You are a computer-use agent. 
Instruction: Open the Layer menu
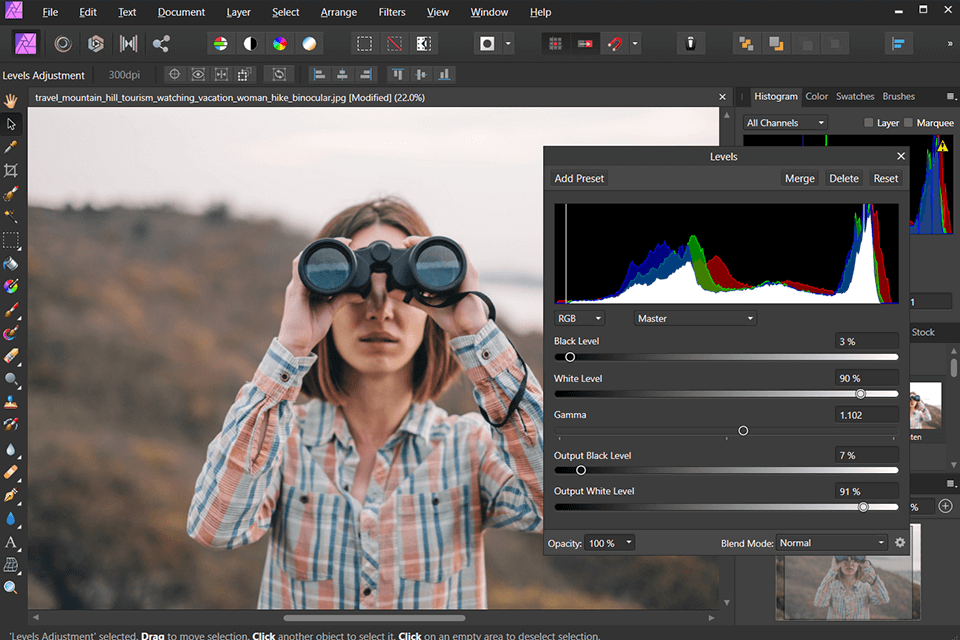click(238, 12)
